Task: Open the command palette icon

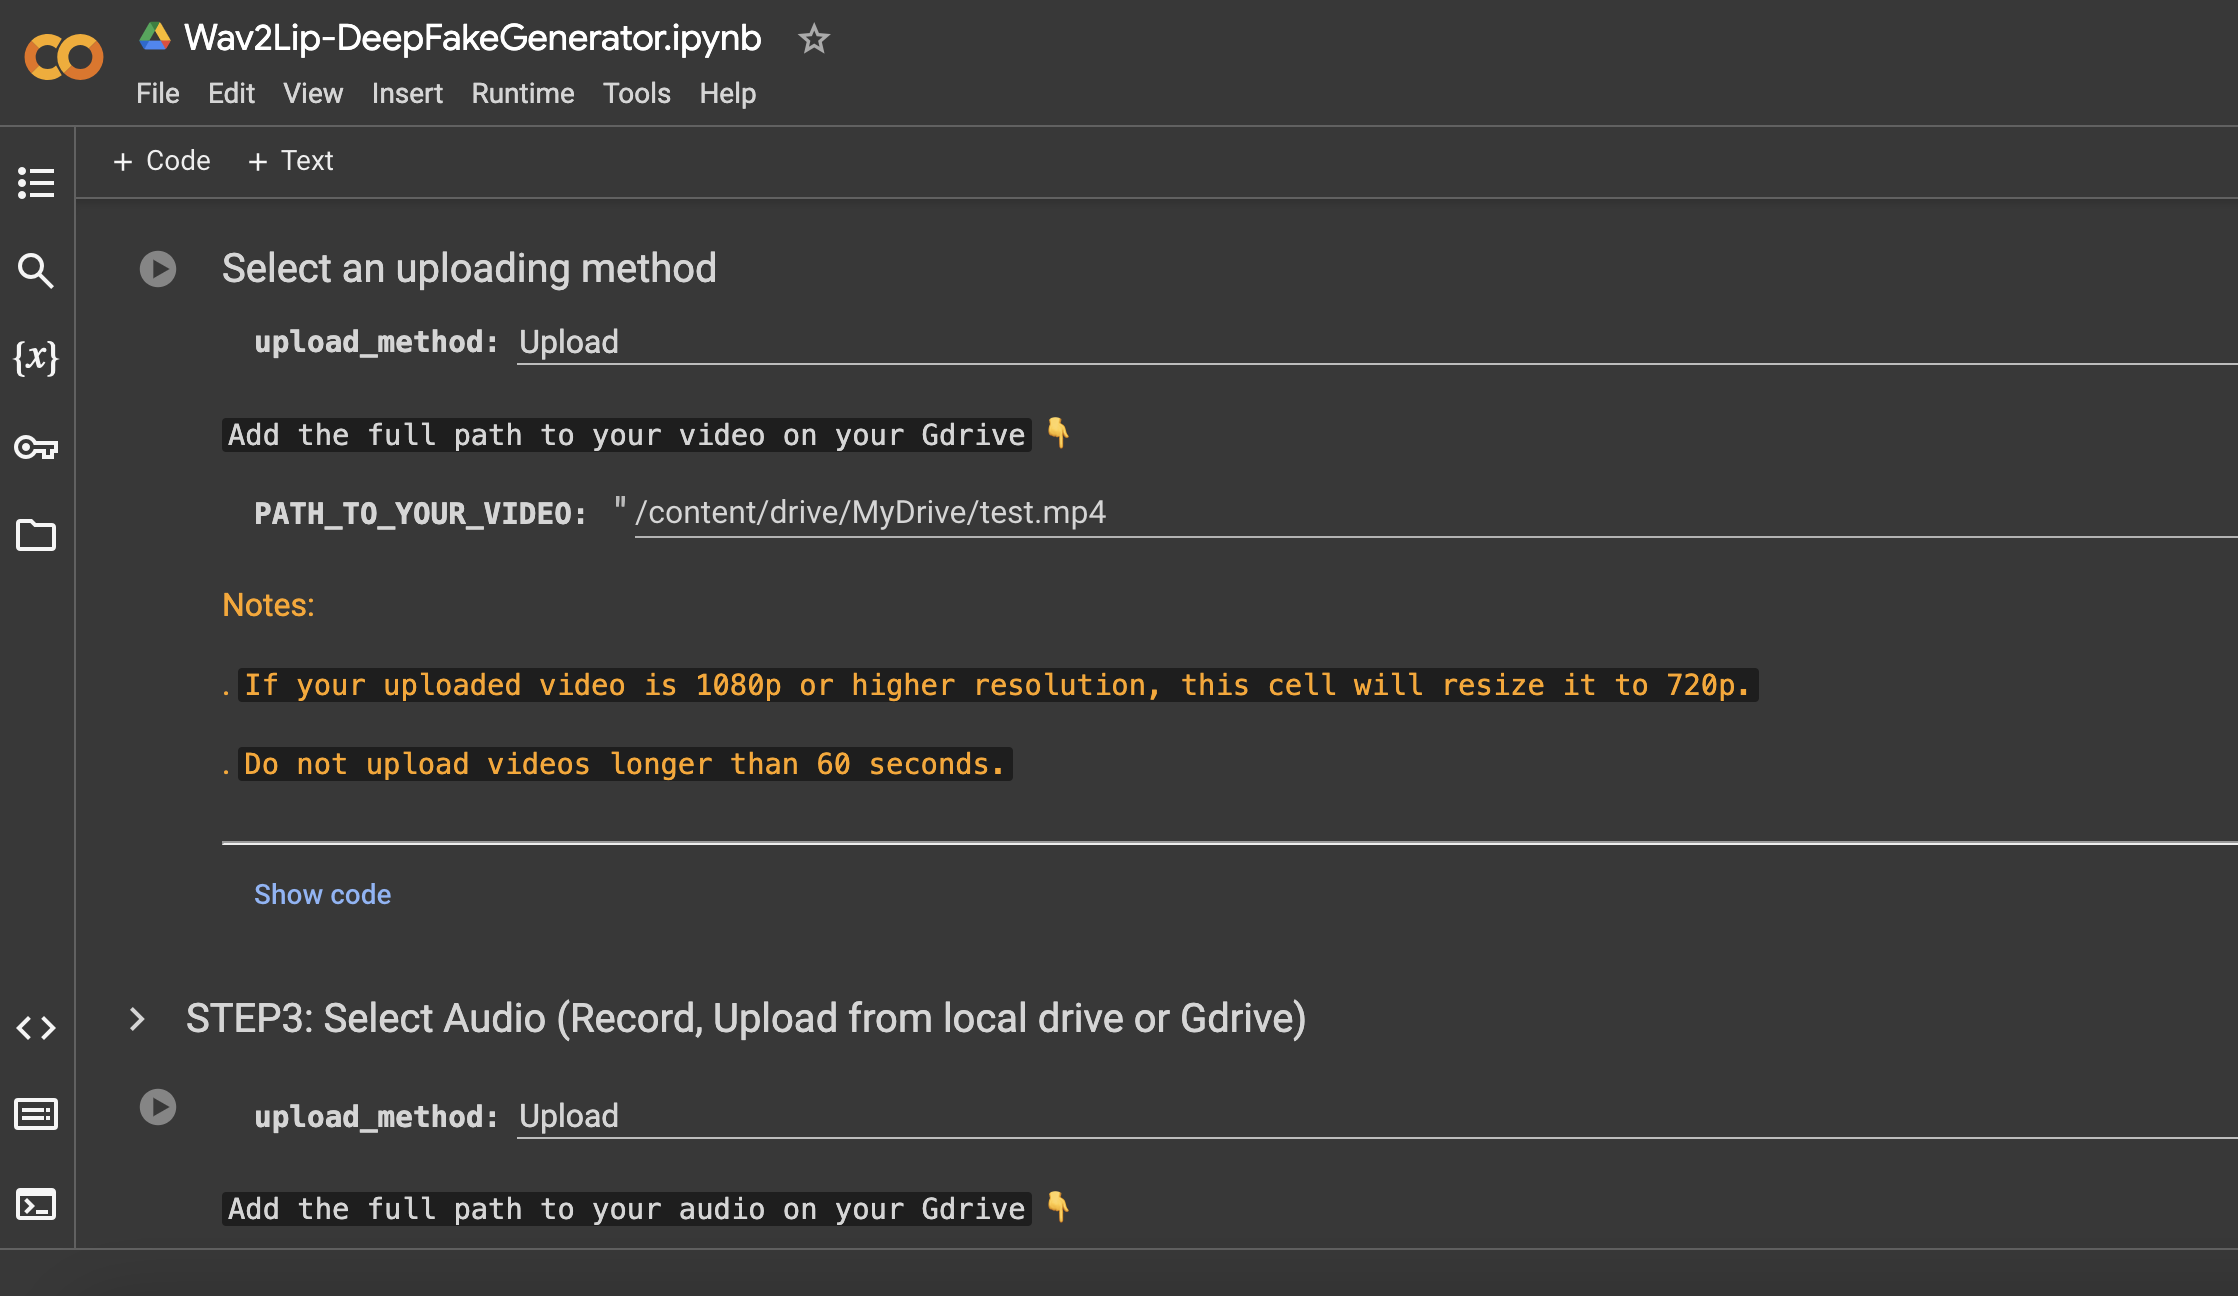Action: [36, 1114]
